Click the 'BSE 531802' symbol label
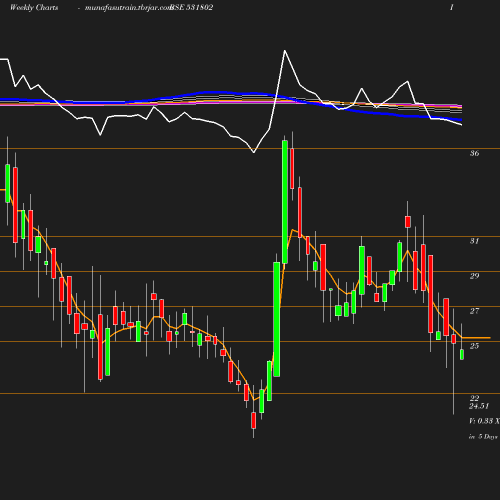Viewport: 500px width, 500px height. point(192,7)
